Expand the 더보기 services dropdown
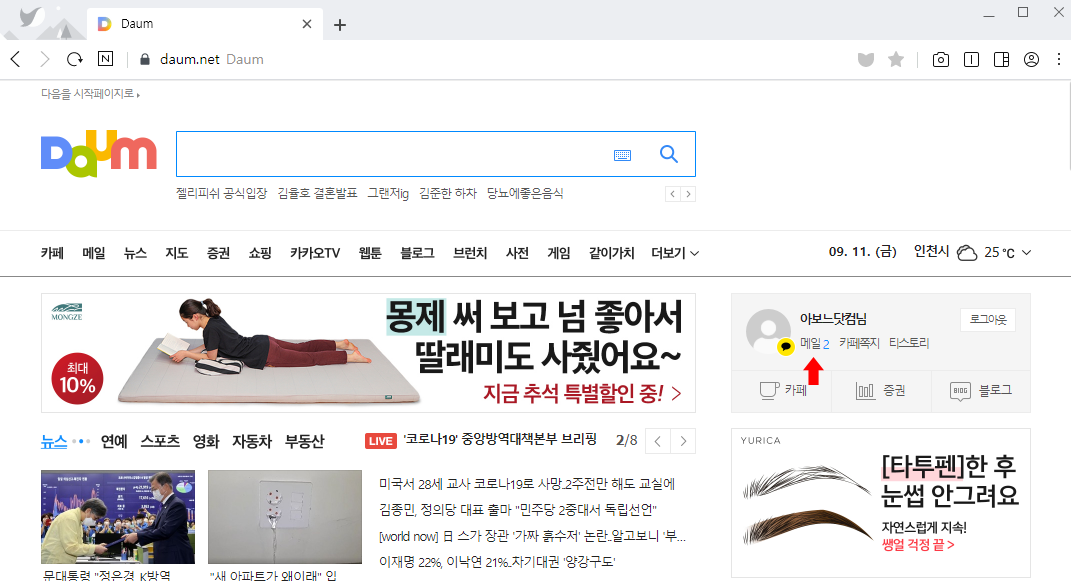Screen dimensions: 1071x581 675,253
